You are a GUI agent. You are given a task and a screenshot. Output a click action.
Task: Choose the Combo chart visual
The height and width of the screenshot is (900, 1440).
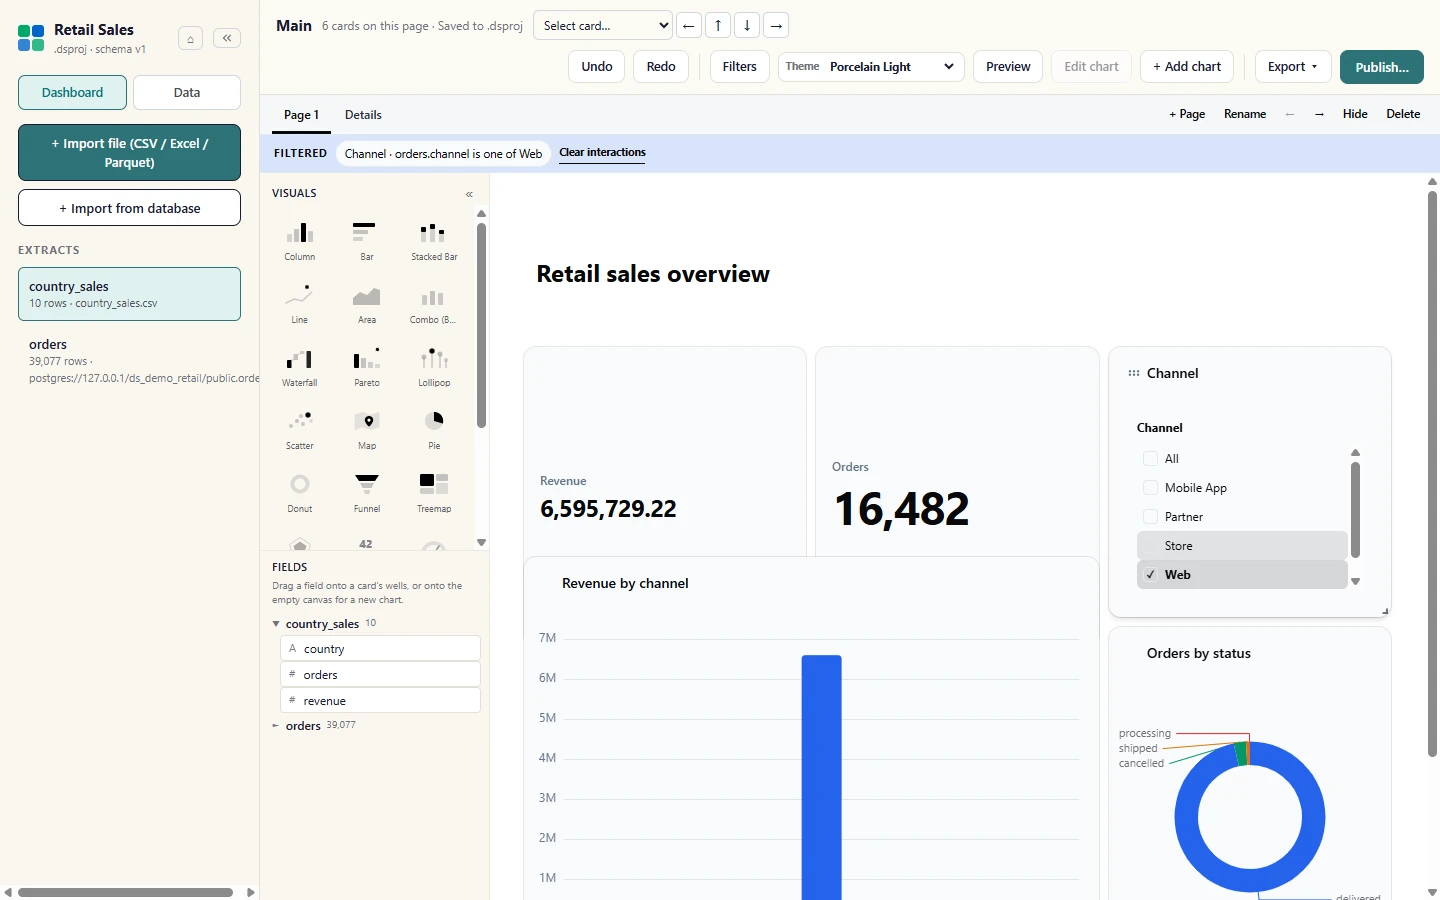(x=434, y=304)
